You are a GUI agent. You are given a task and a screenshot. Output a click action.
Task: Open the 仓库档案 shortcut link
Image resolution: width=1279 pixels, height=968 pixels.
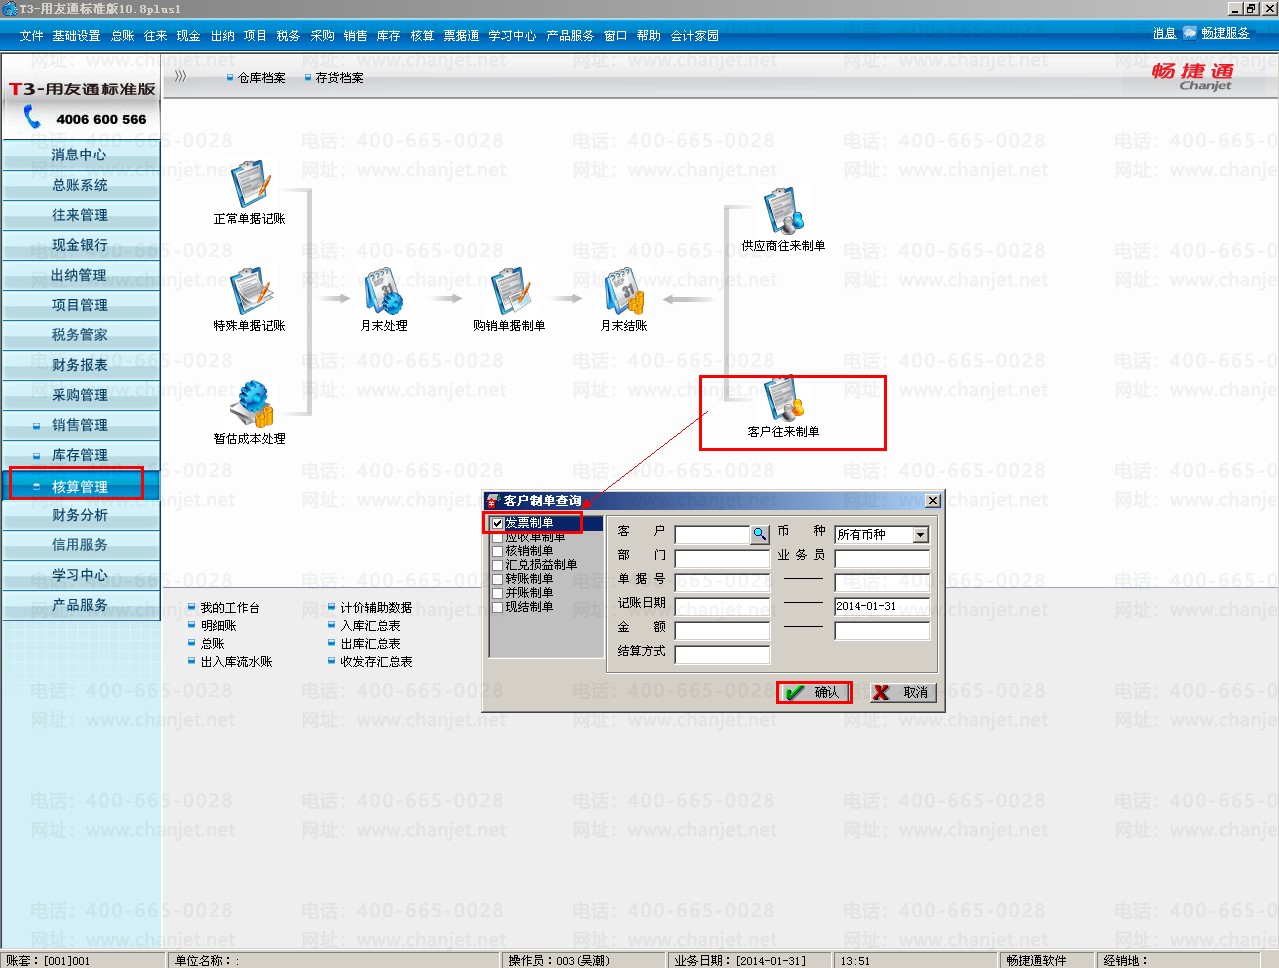pos(262,78)
